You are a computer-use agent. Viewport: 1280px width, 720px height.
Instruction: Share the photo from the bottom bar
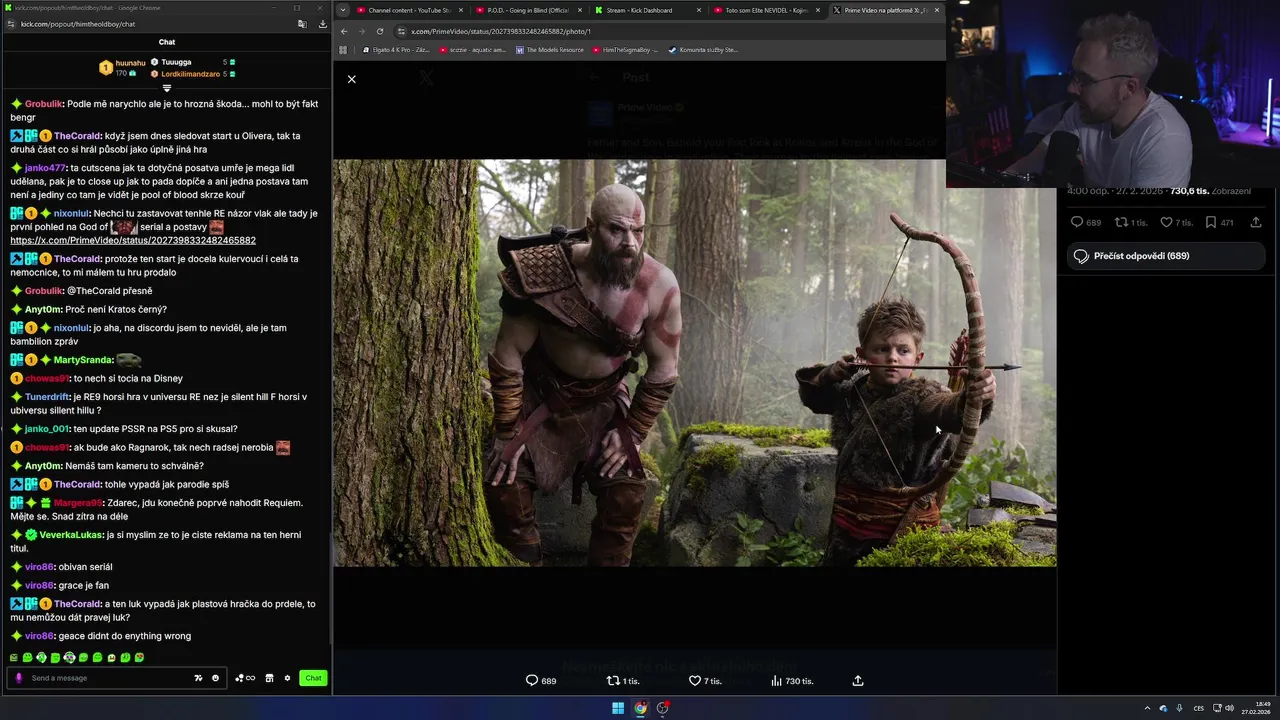[x=857, y=681]
